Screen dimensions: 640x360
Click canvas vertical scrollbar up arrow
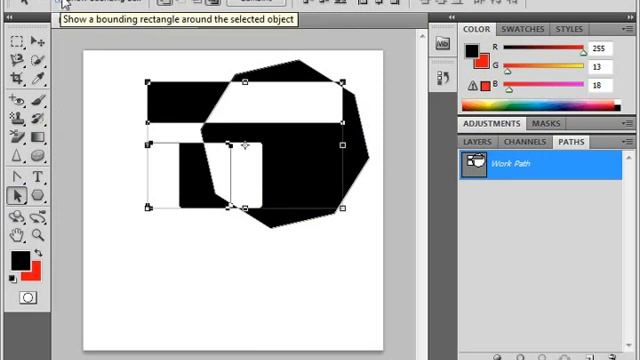[x=422, y=36]
